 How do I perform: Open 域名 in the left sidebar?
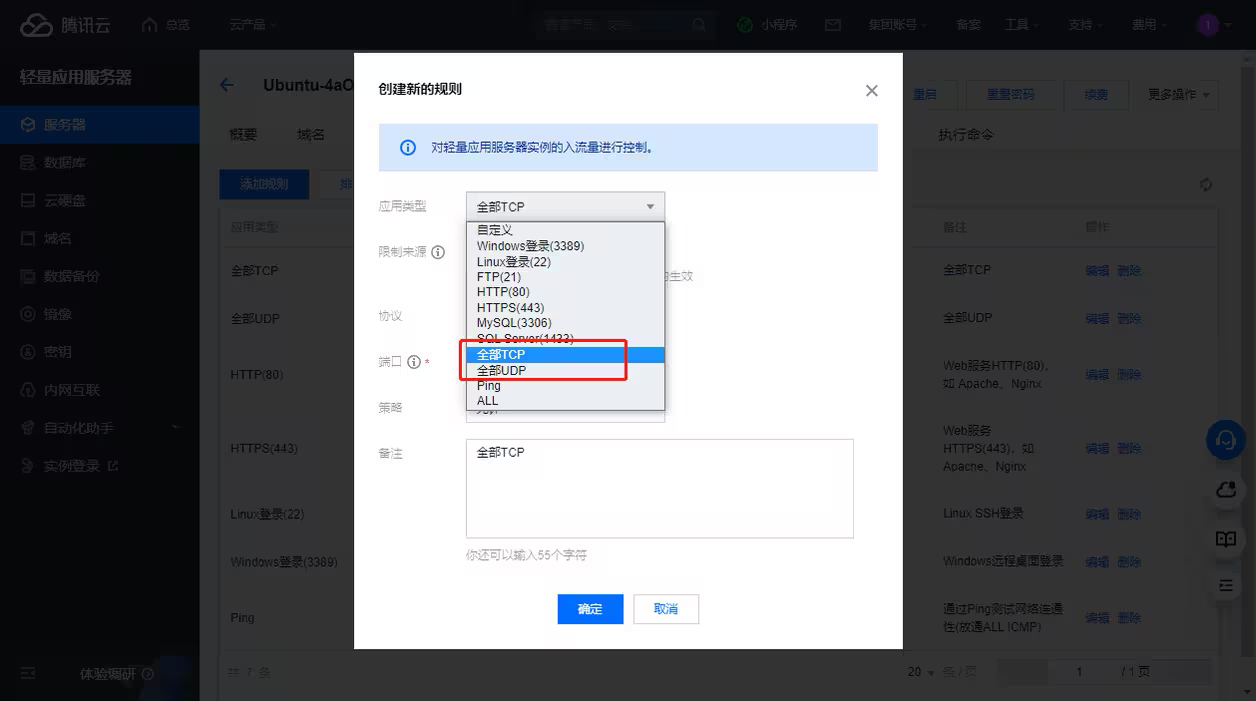(100, 239)
